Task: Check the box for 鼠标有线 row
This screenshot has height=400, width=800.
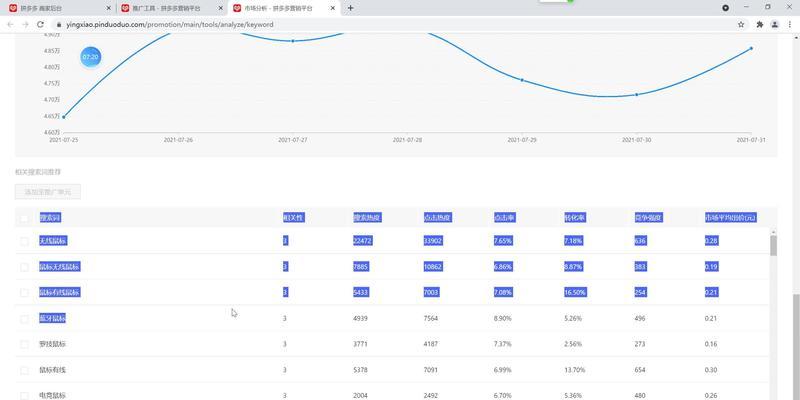Action: click(x=24, y=370)
